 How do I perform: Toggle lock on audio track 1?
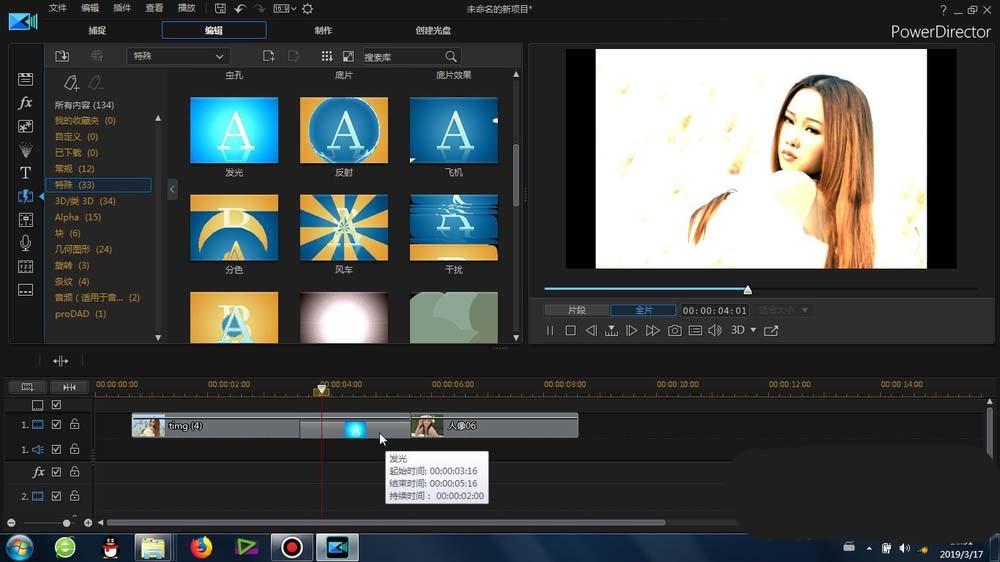tap(74, 449)
